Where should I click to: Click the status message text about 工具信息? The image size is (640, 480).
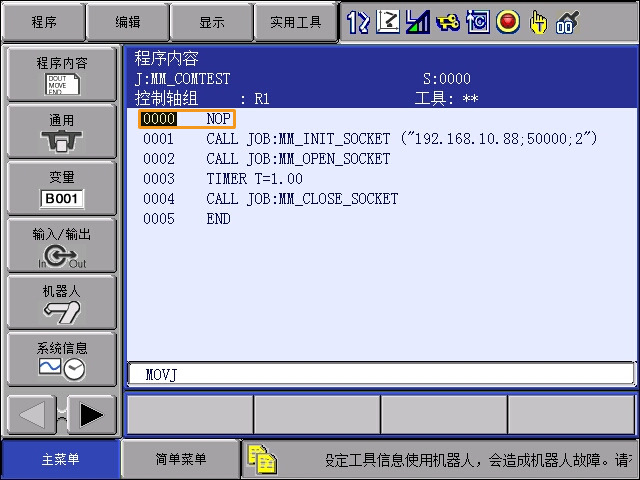(x=478, y=460)
